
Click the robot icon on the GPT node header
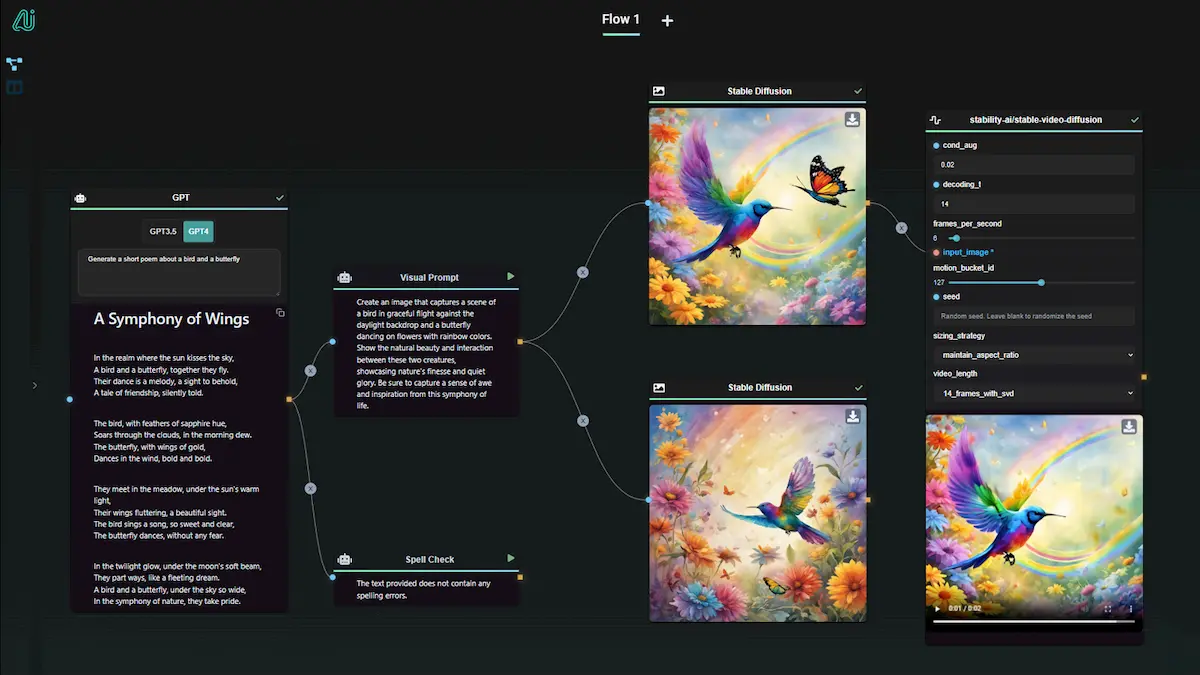click(80, 197)
